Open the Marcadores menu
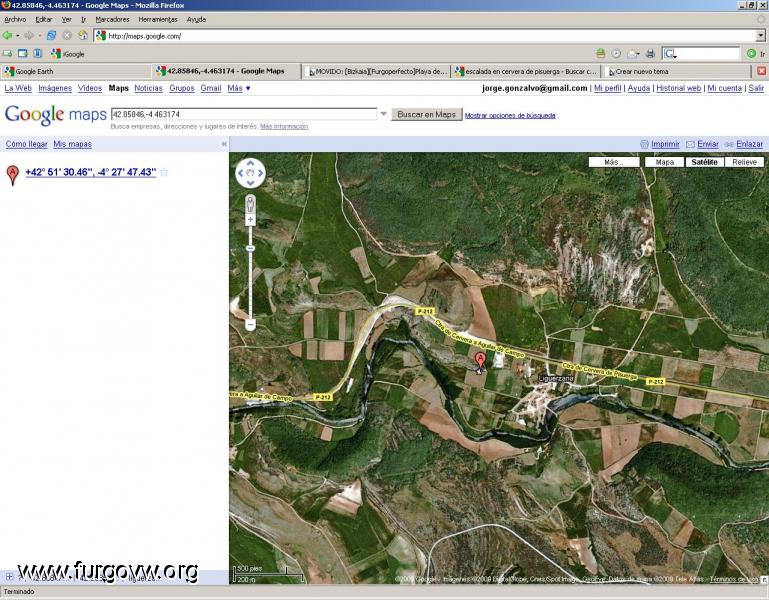The width and height of the screenshot is (769, 600). 112,20
